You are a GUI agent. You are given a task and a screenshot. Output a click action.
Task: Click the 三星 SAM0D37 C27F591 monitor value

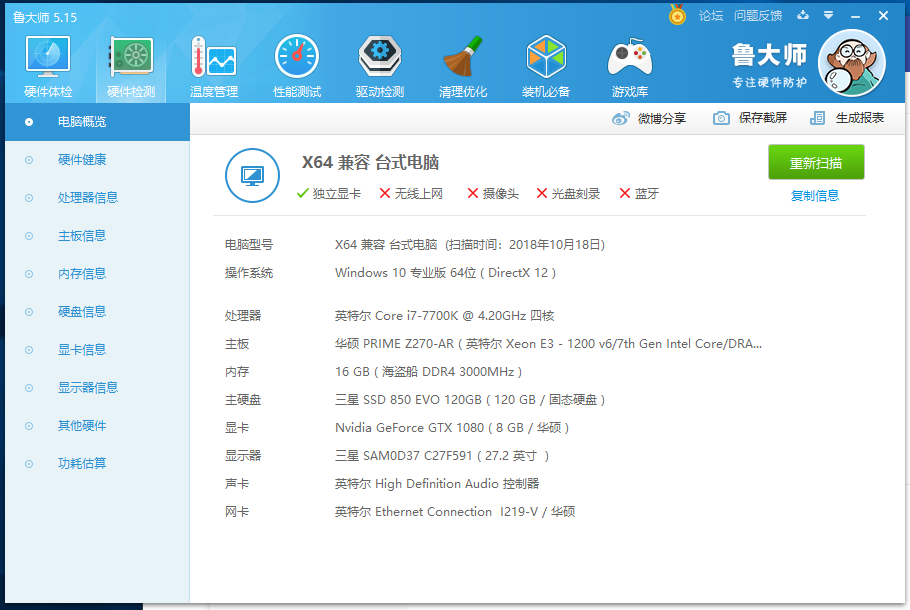(442, 456)
